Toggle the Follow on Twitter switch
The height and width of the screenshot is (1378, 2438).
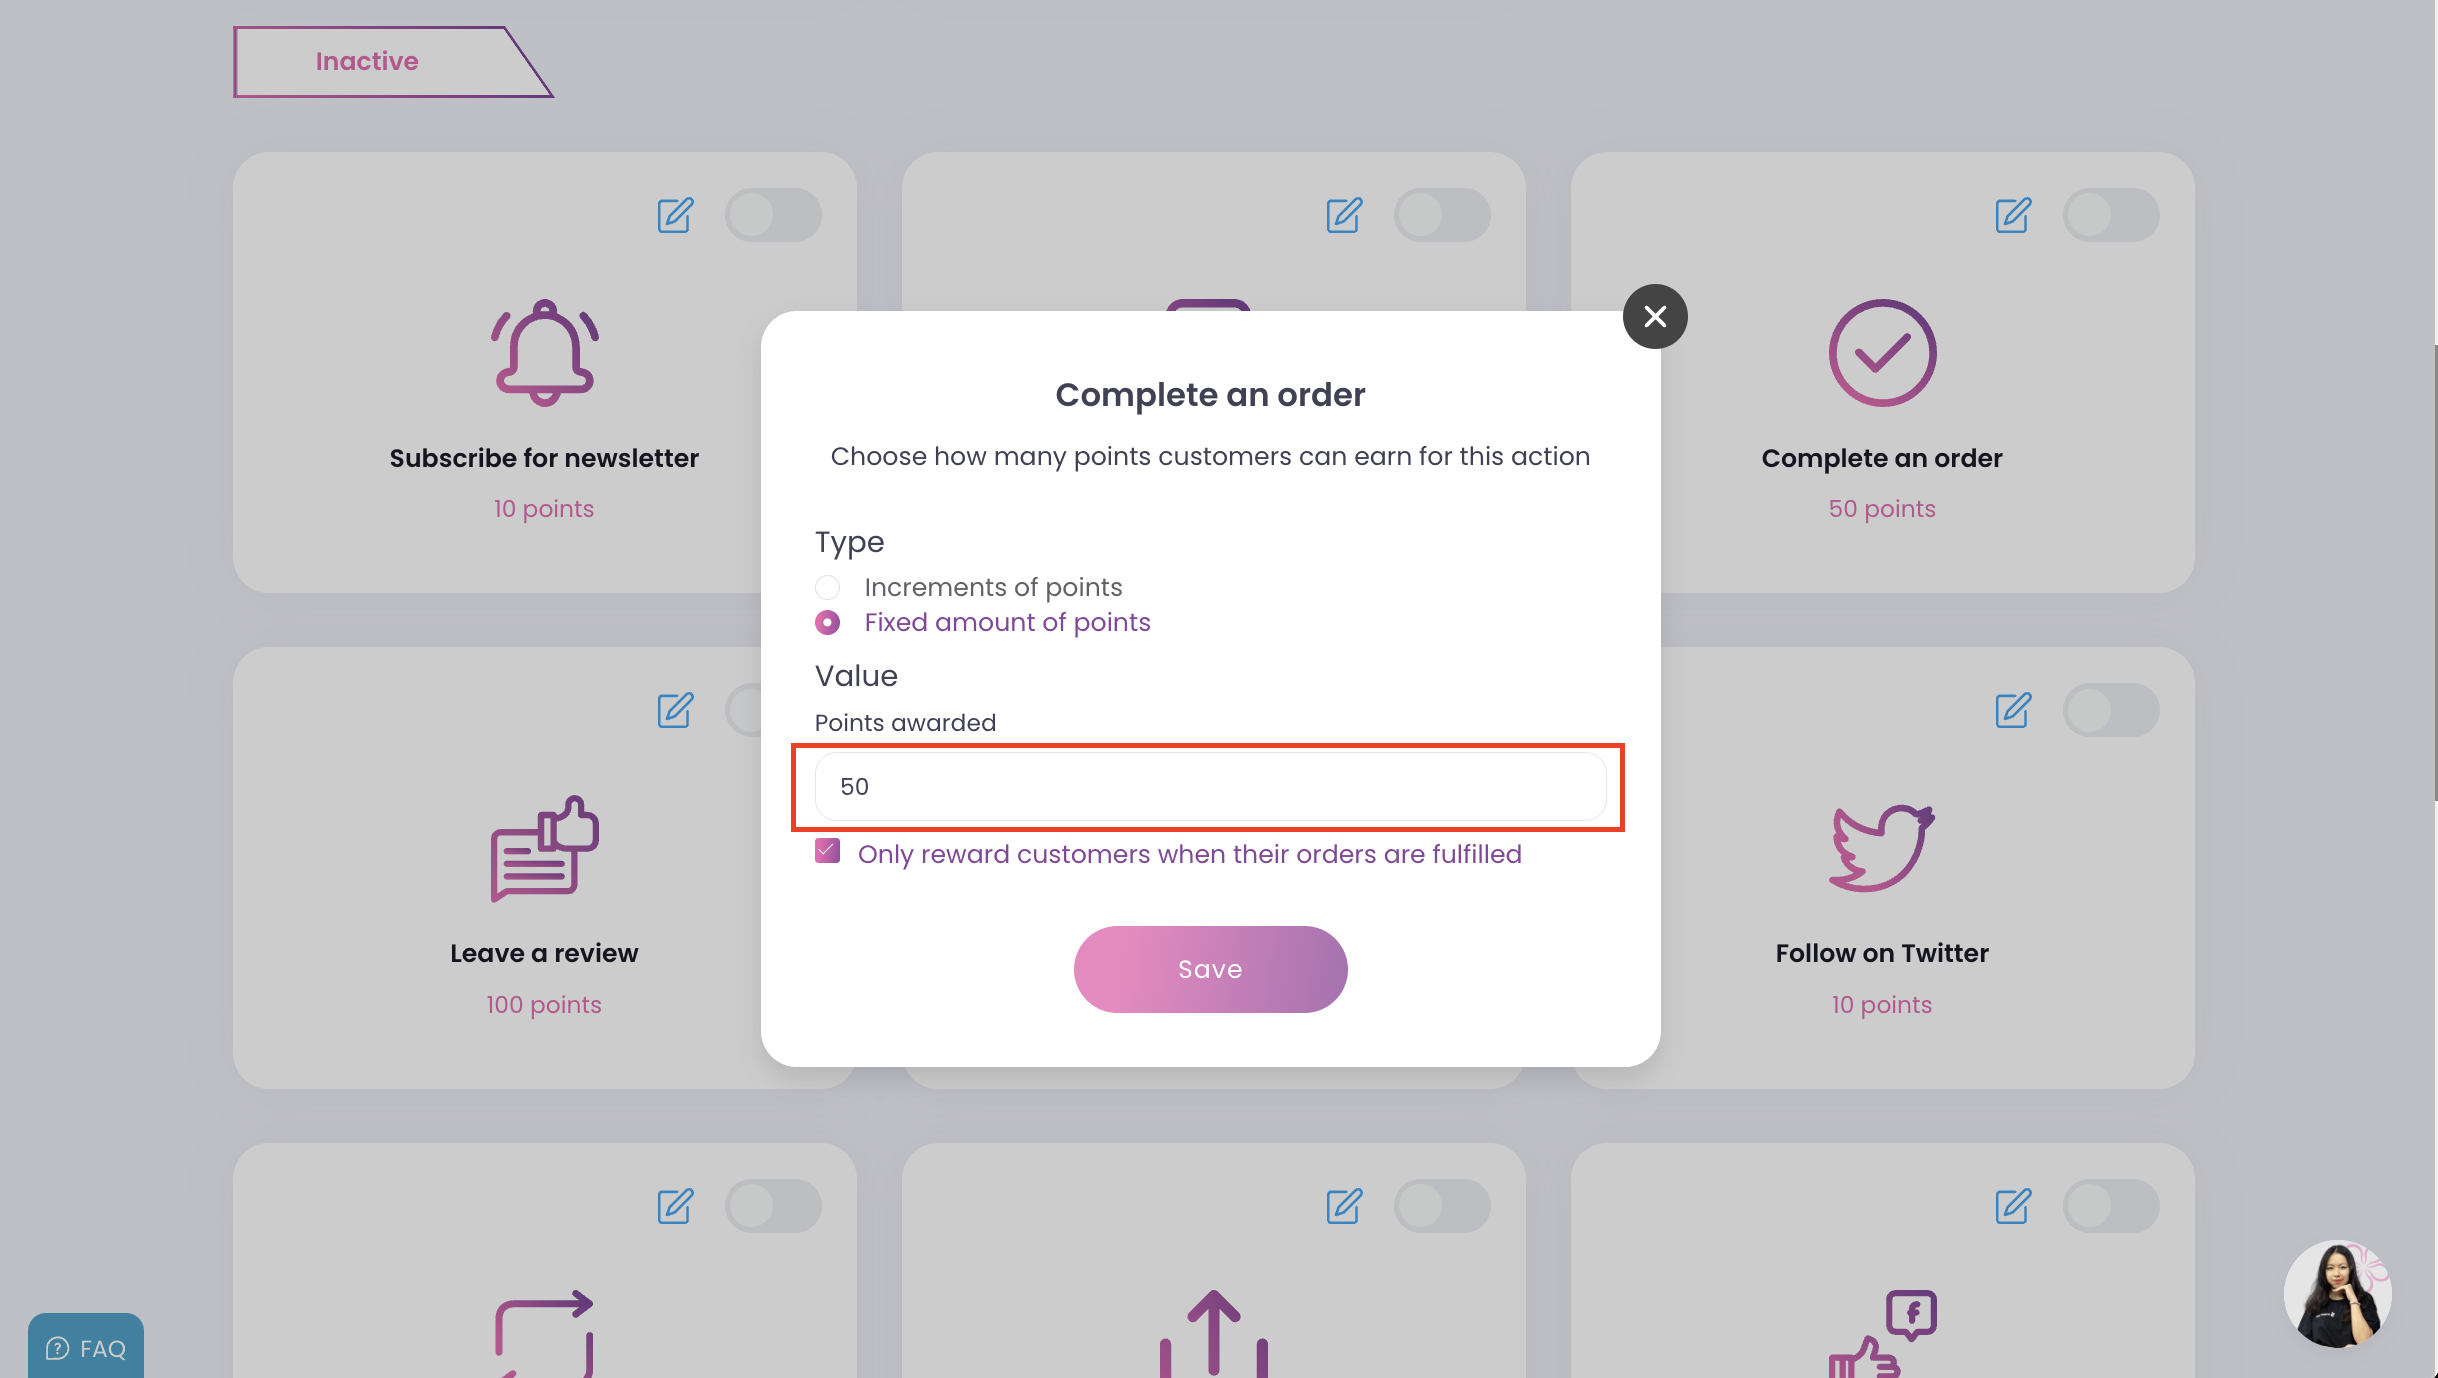(2111, 710)
